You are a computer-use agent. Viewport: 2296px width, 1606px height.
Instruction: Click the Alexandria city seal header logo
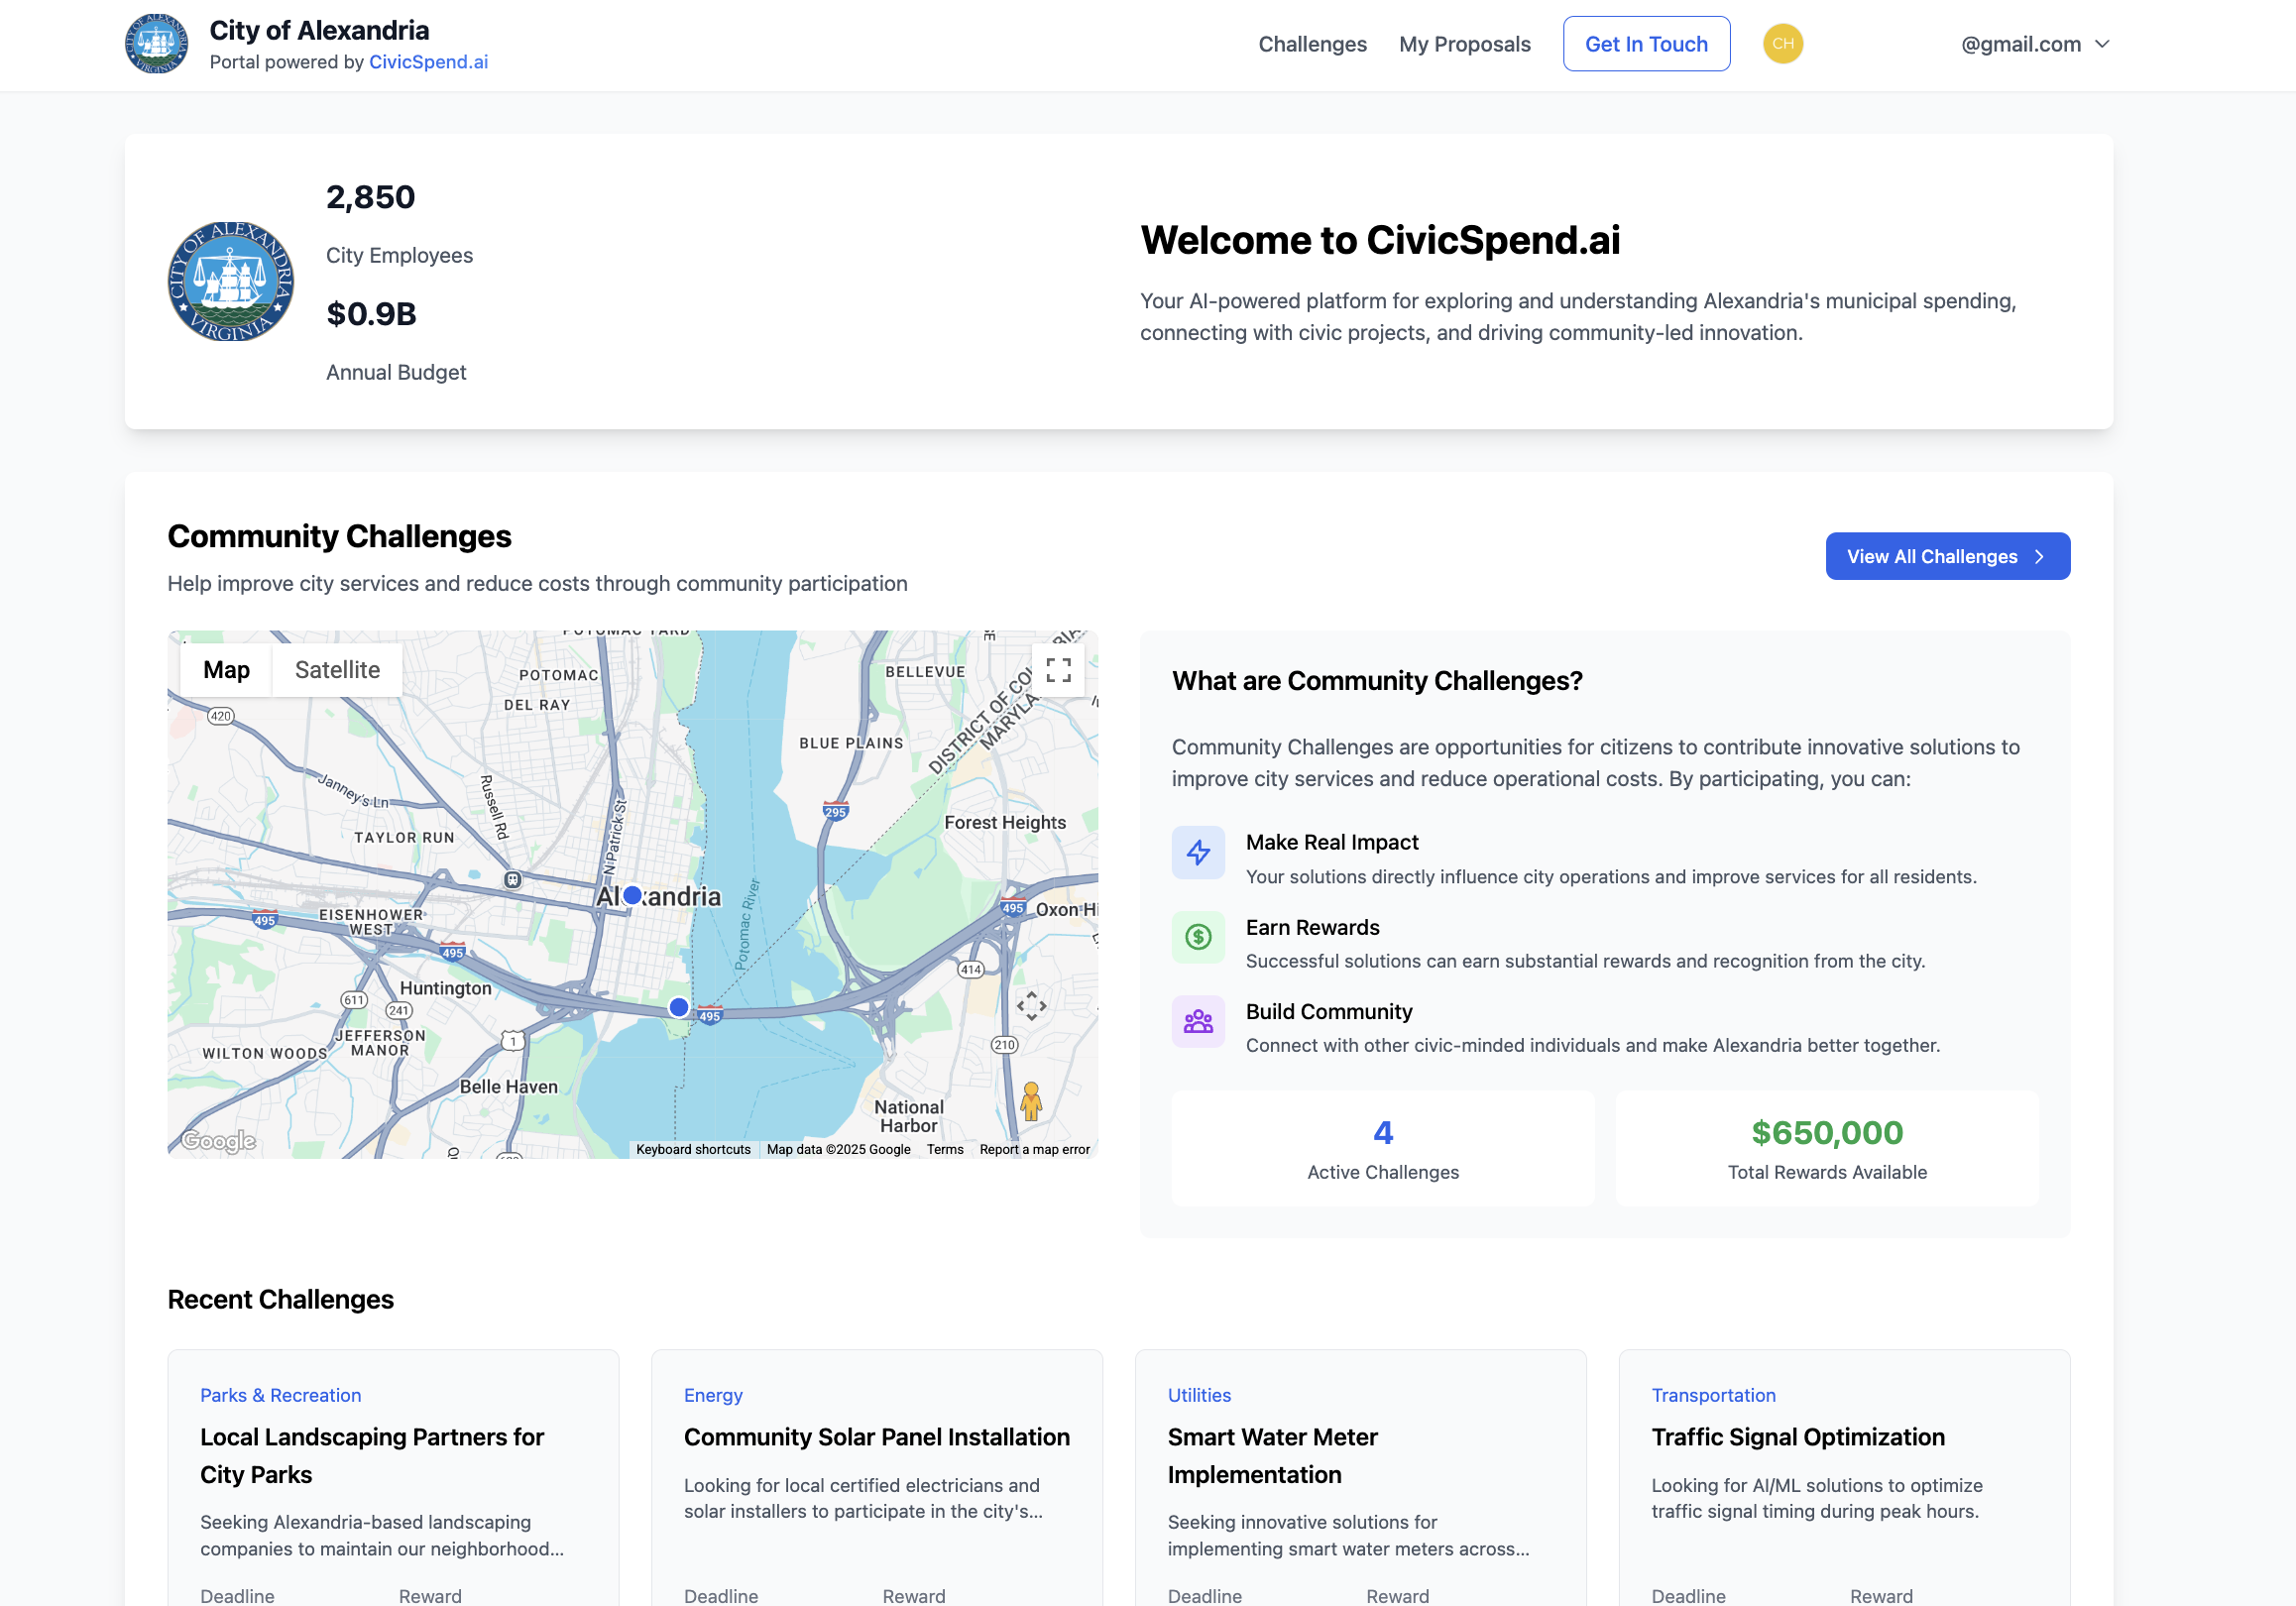coord(156,44)
